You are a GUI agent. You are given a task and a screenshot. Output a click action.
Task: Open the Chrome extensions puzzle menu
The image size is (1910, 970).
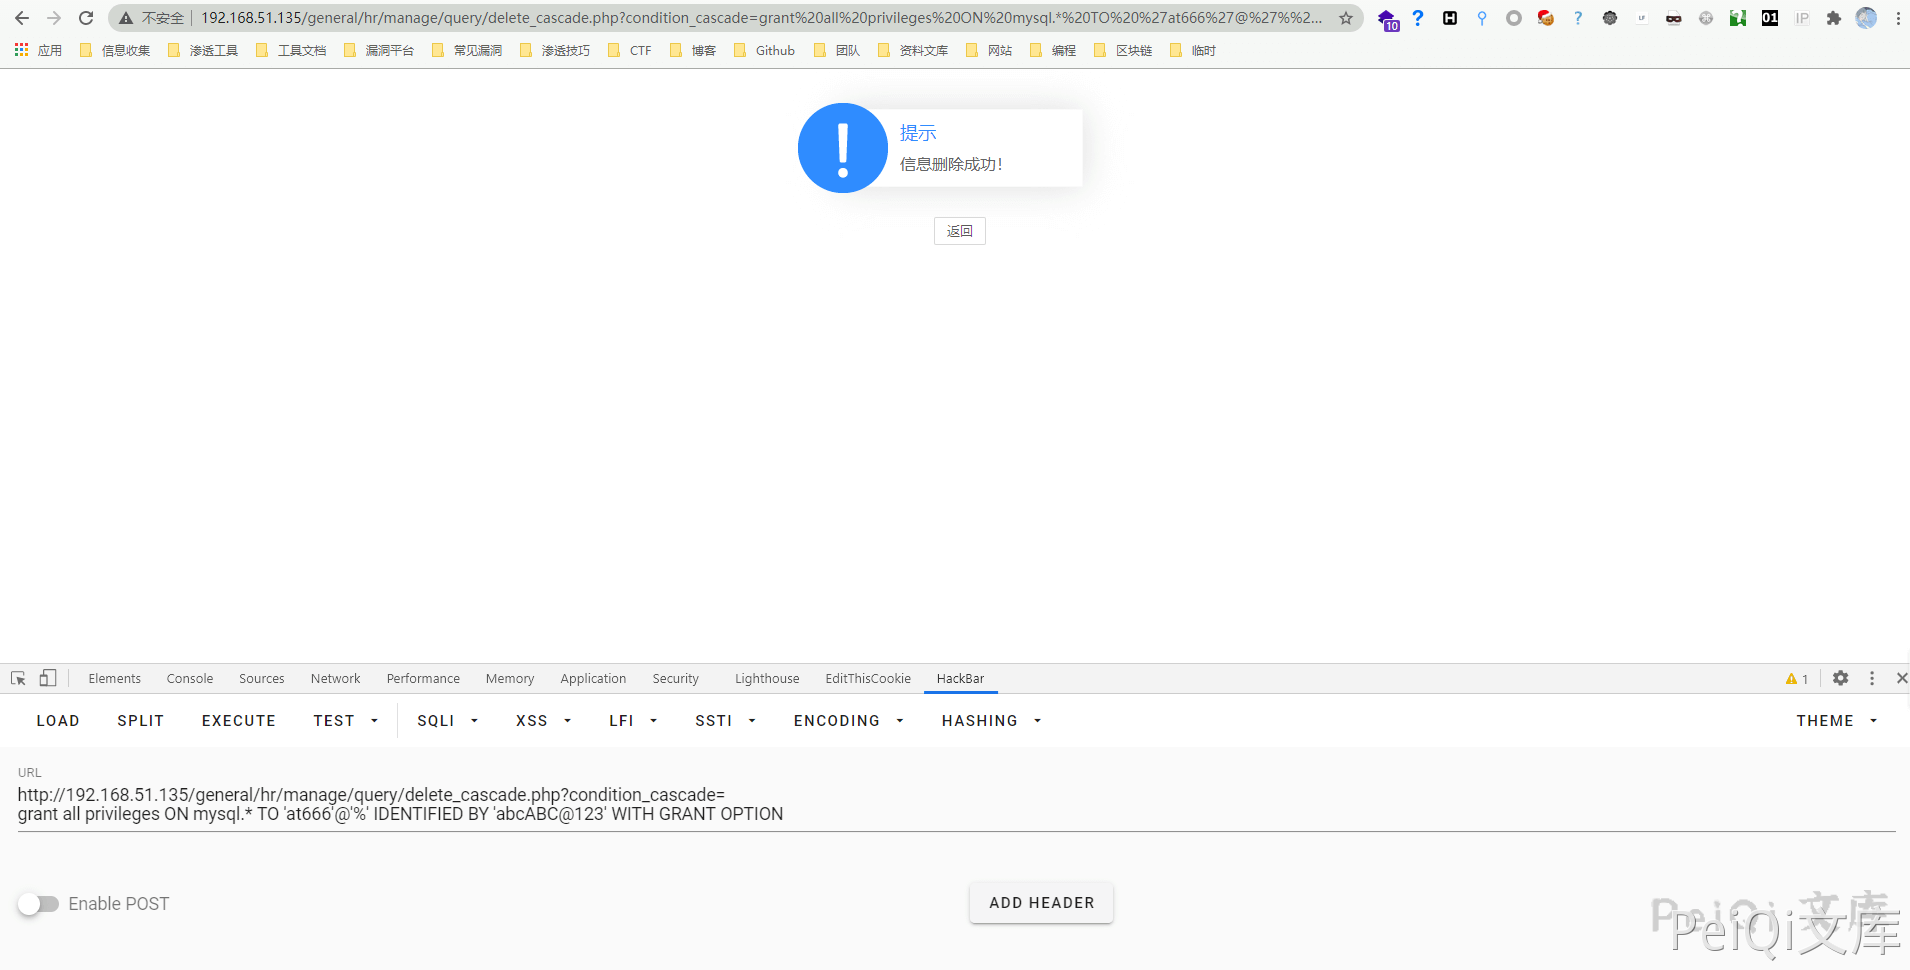[1834, 18]
